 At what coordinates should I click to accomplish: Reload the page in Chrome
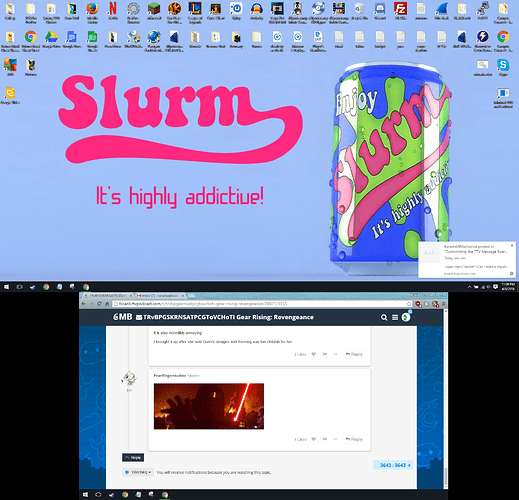click(99, 304)
